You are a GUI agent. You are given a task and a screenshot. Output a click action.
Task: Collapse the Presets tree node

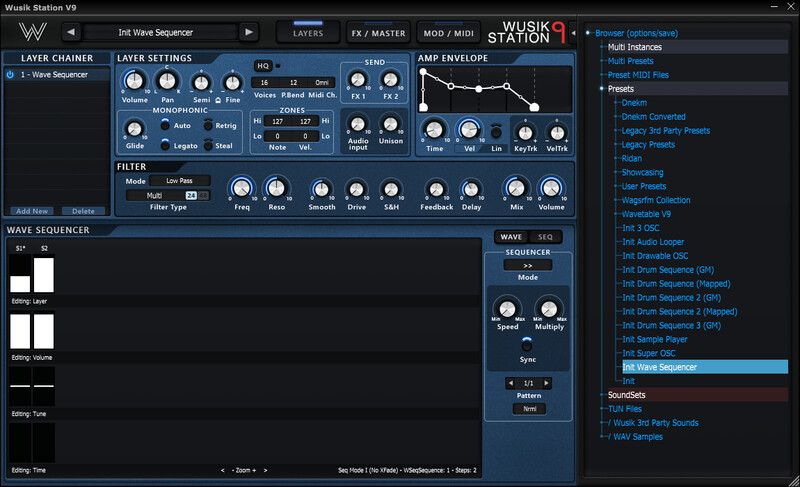602,89
